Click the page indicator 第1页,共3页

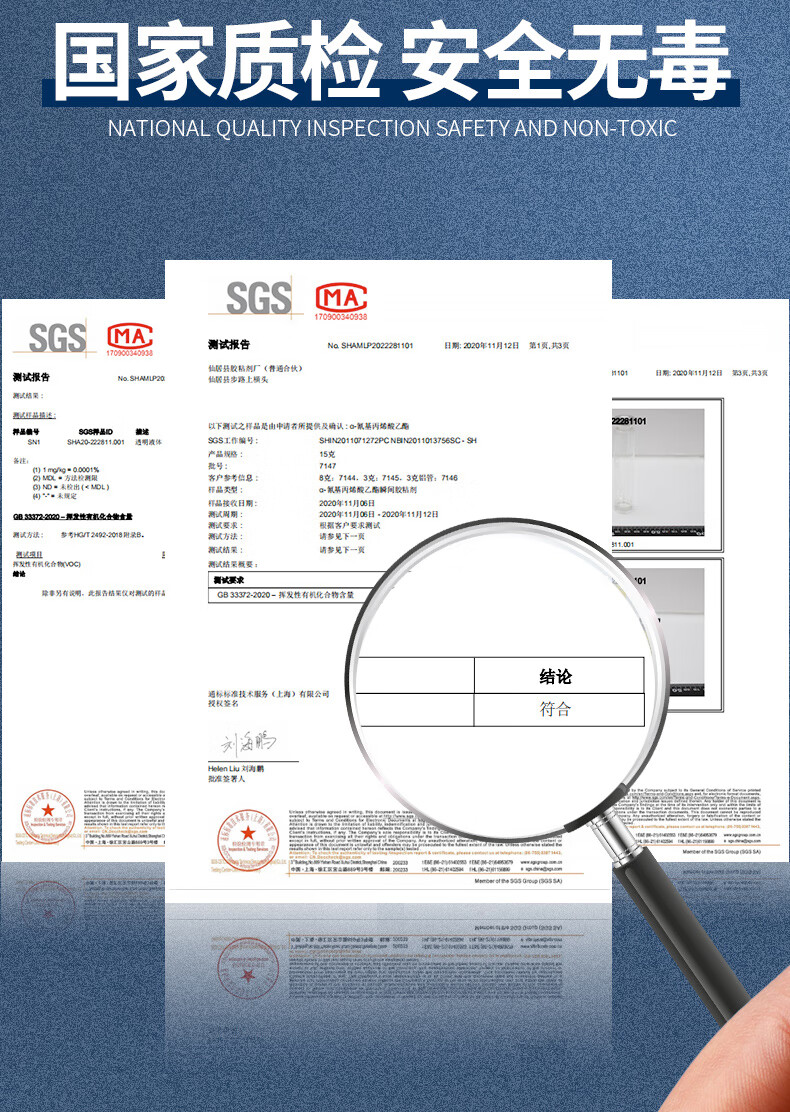(550, 345)
